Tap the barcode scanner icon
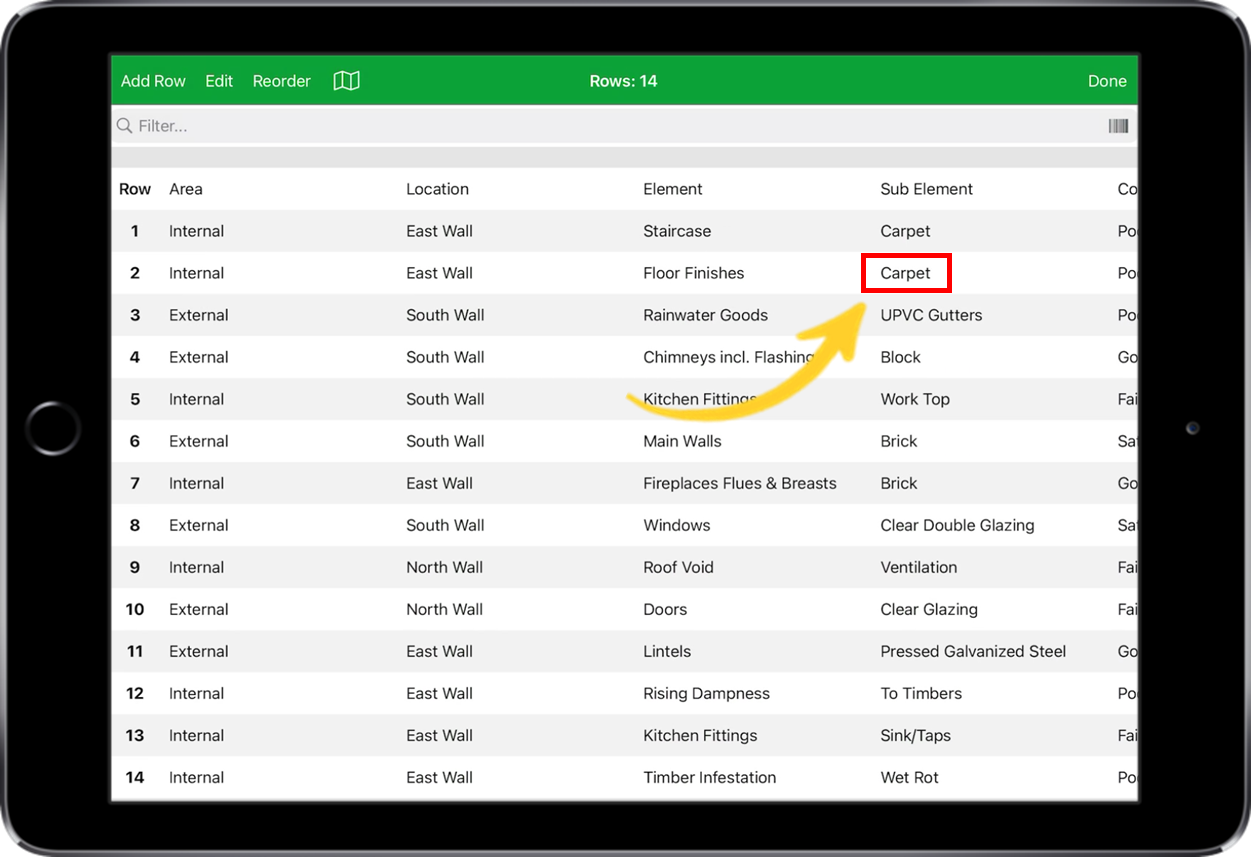 coord(1118,125)
